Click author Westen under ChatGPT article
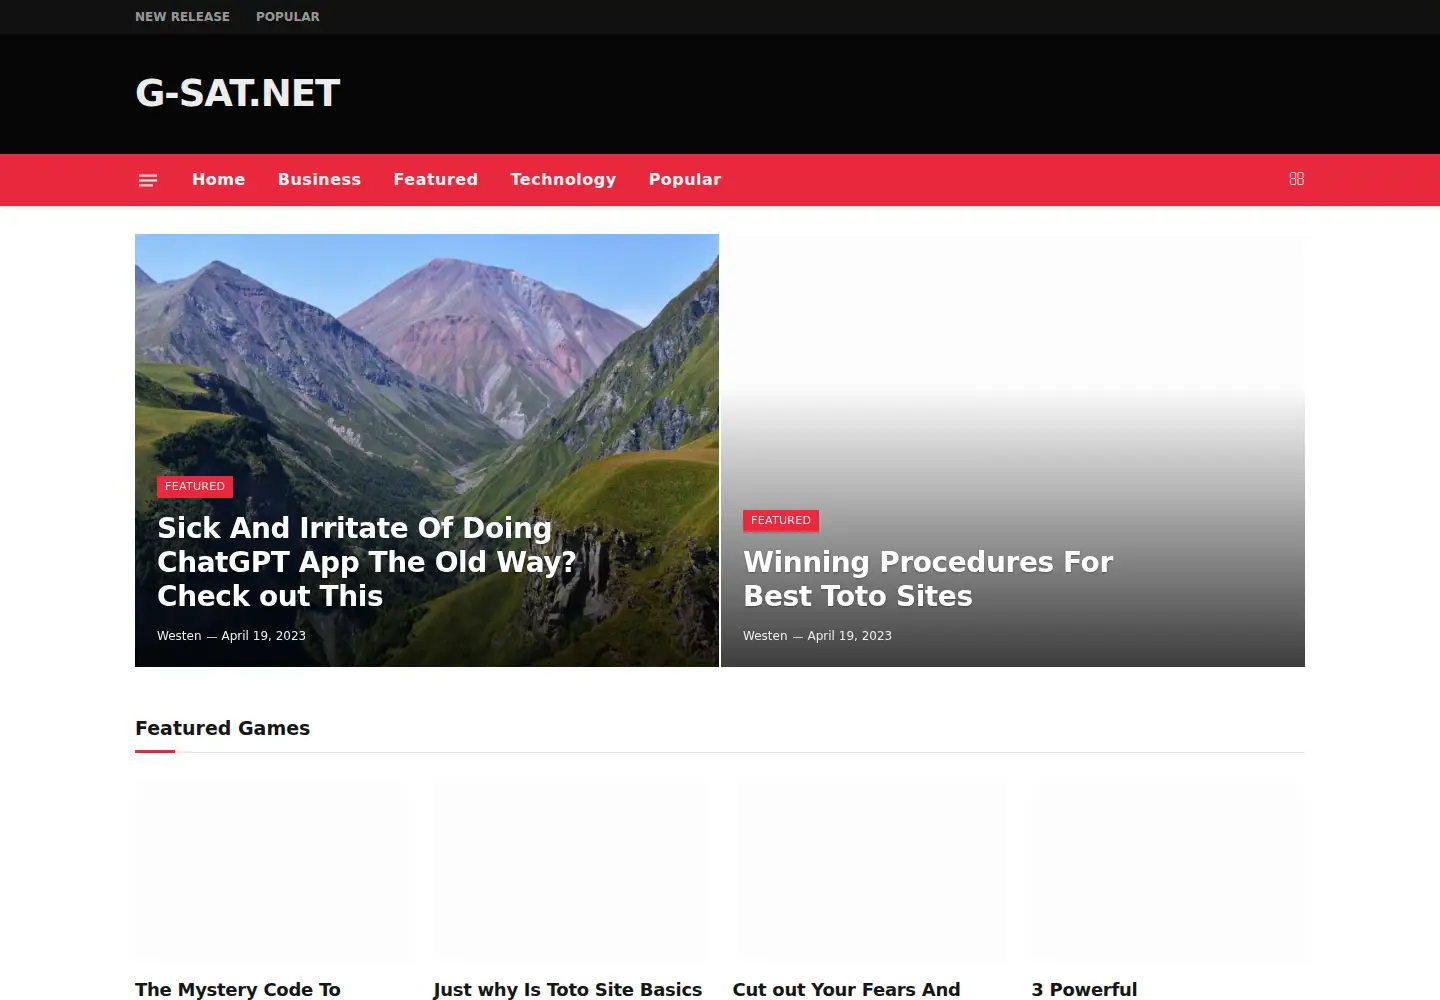The width and height of the screenshot is (1440, 1000). tap(179, 636)
